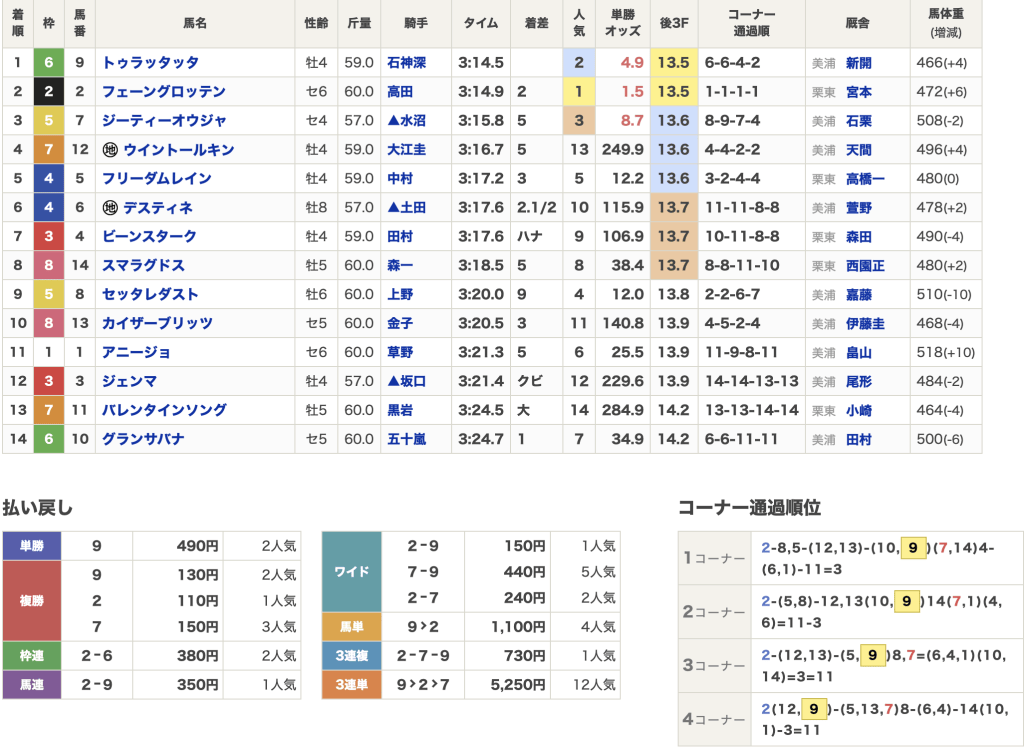Open horse page for フェーングロッテン

point(164,91)
